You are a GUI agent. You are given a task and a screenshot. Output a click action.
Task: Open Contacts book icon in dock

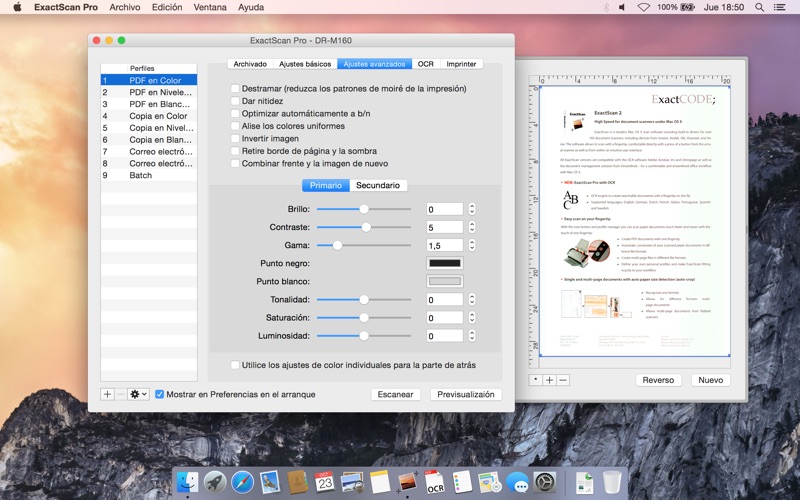point(297,482)
